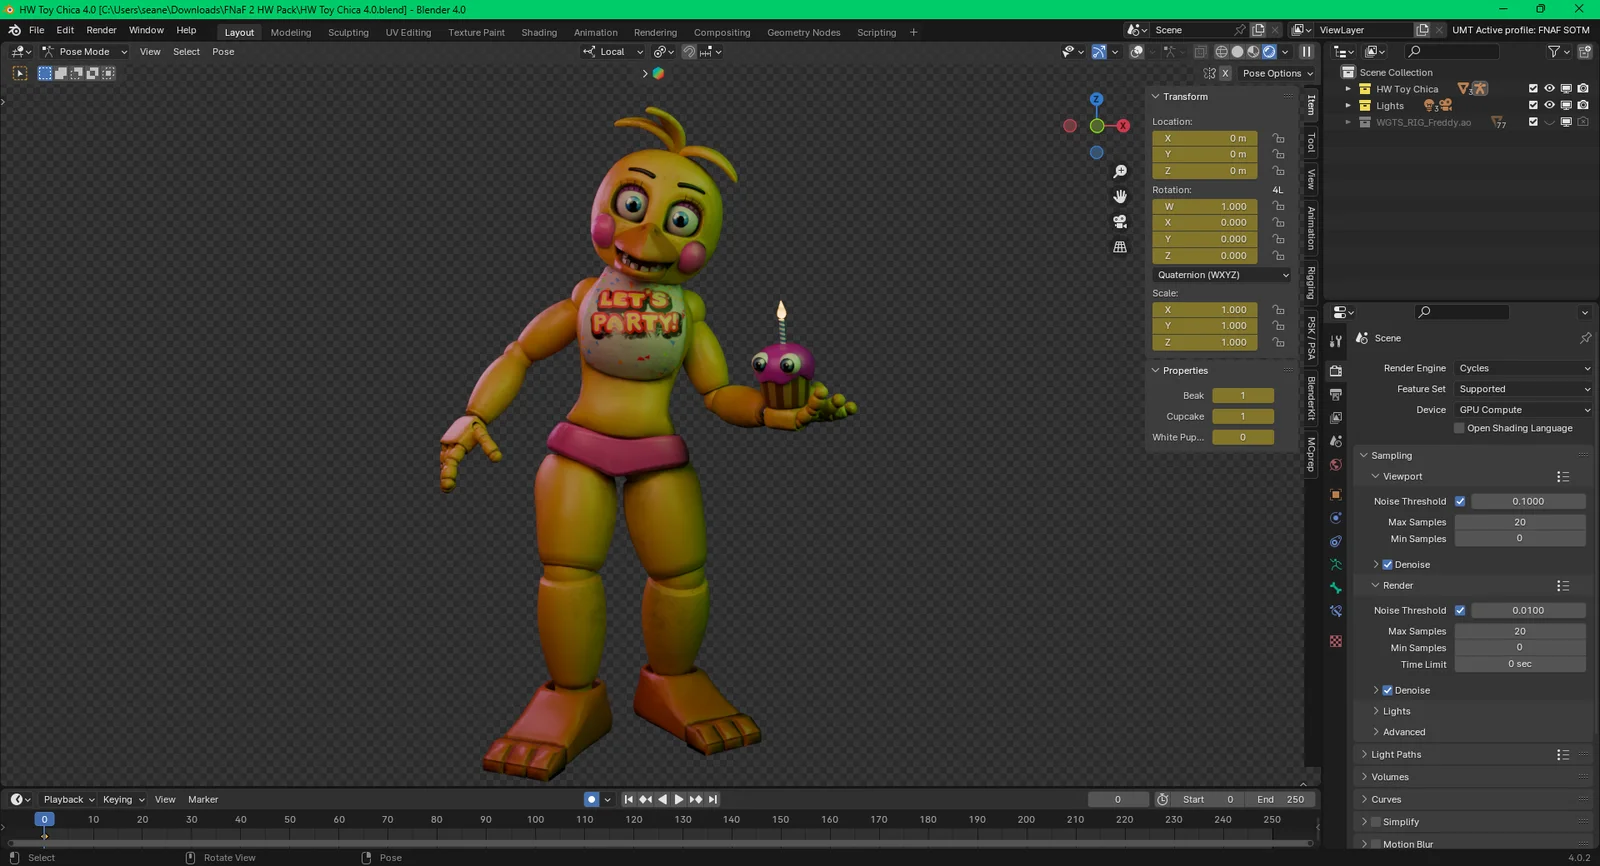Open the timeline Playback popover

pyautogui.click(x=68, y=800)
